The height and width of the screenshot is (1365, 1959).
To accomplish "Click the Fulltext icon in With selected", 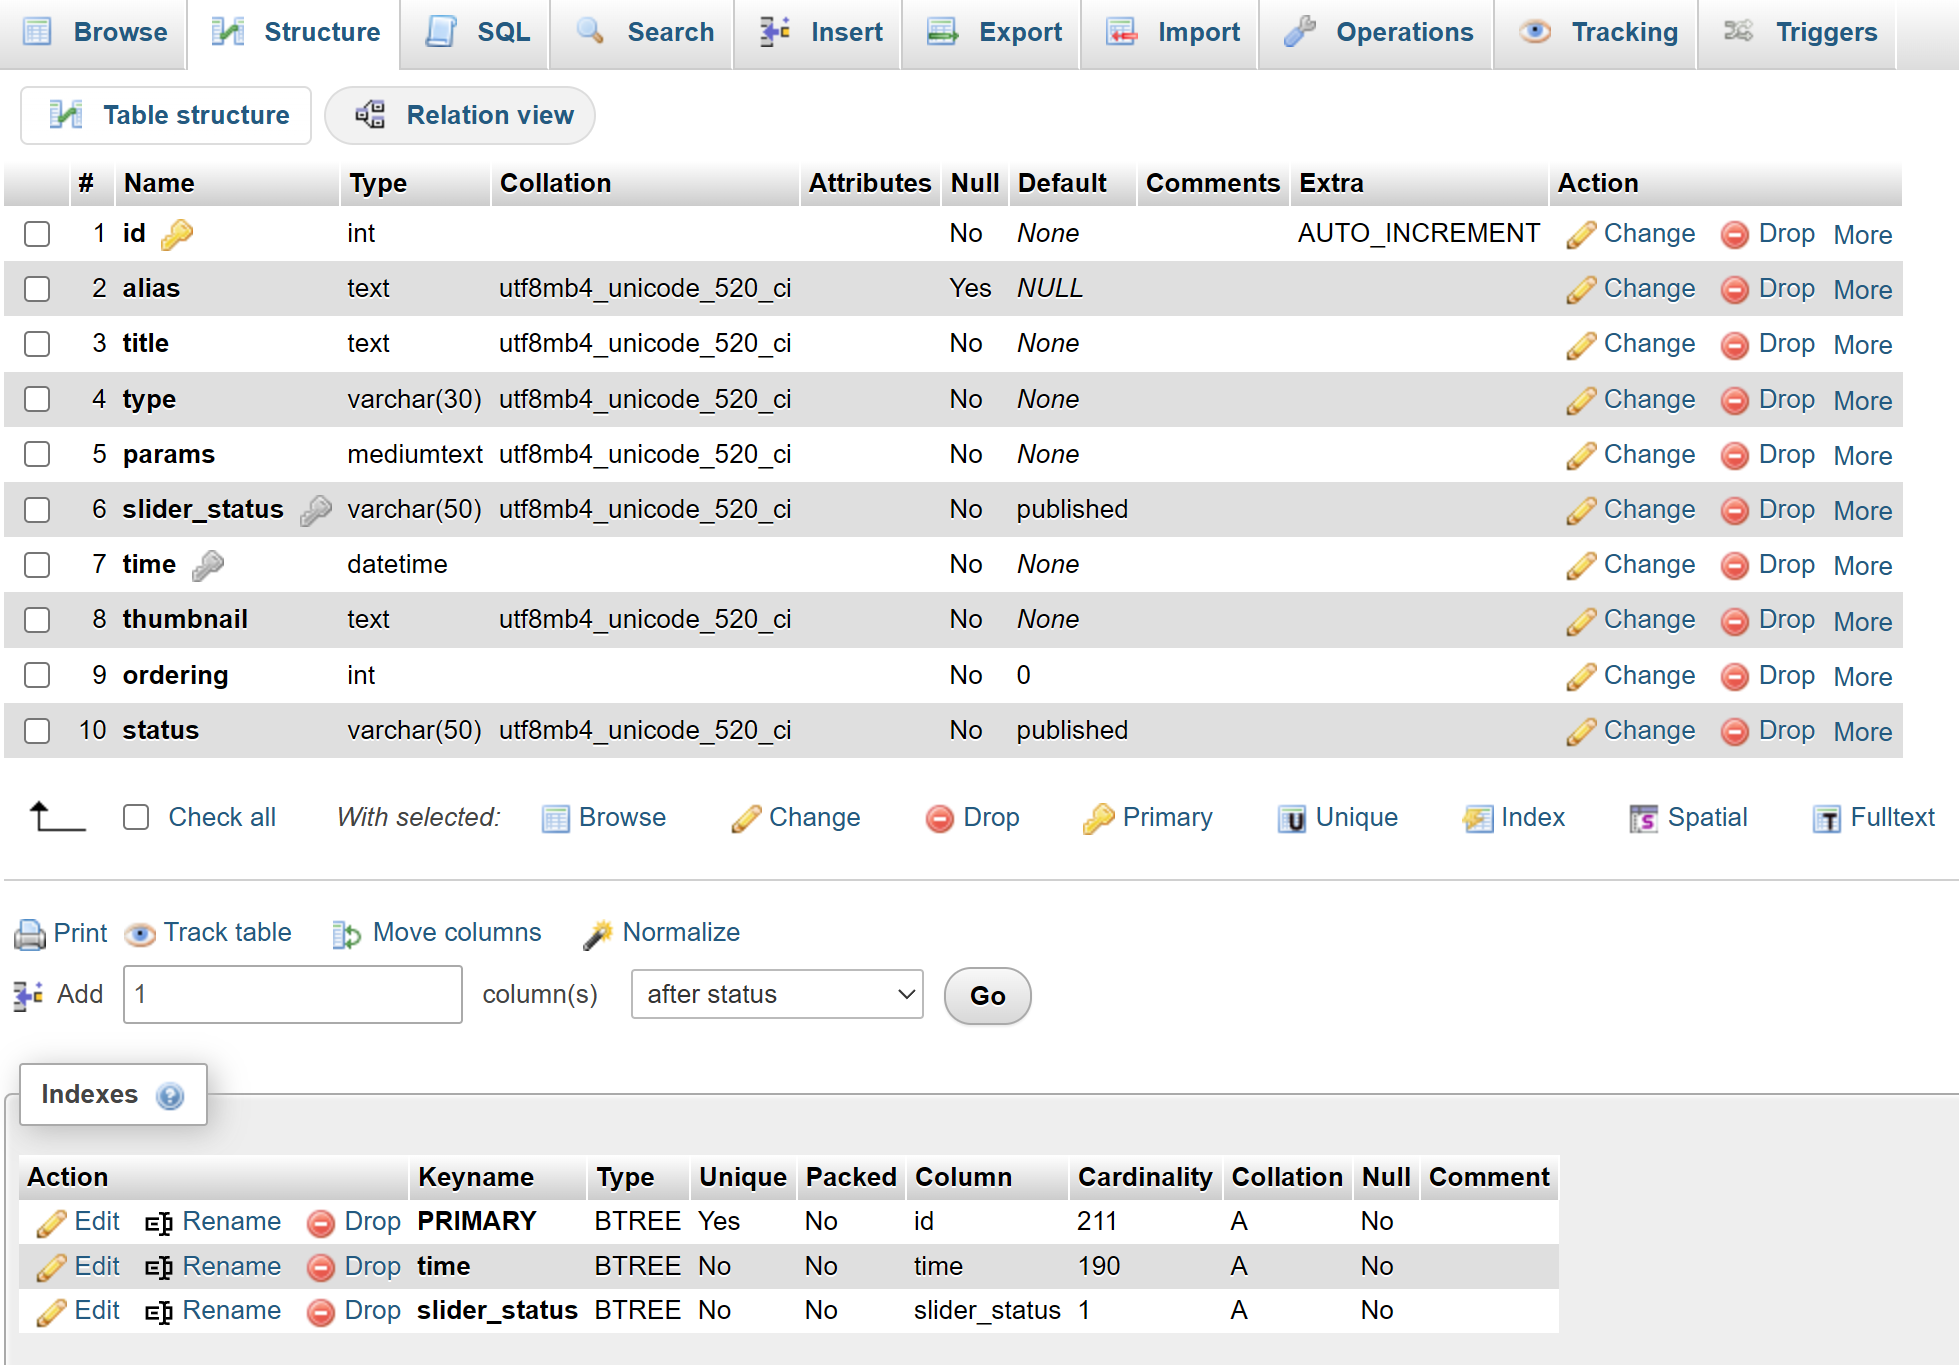I will [x=1826, y=819].
